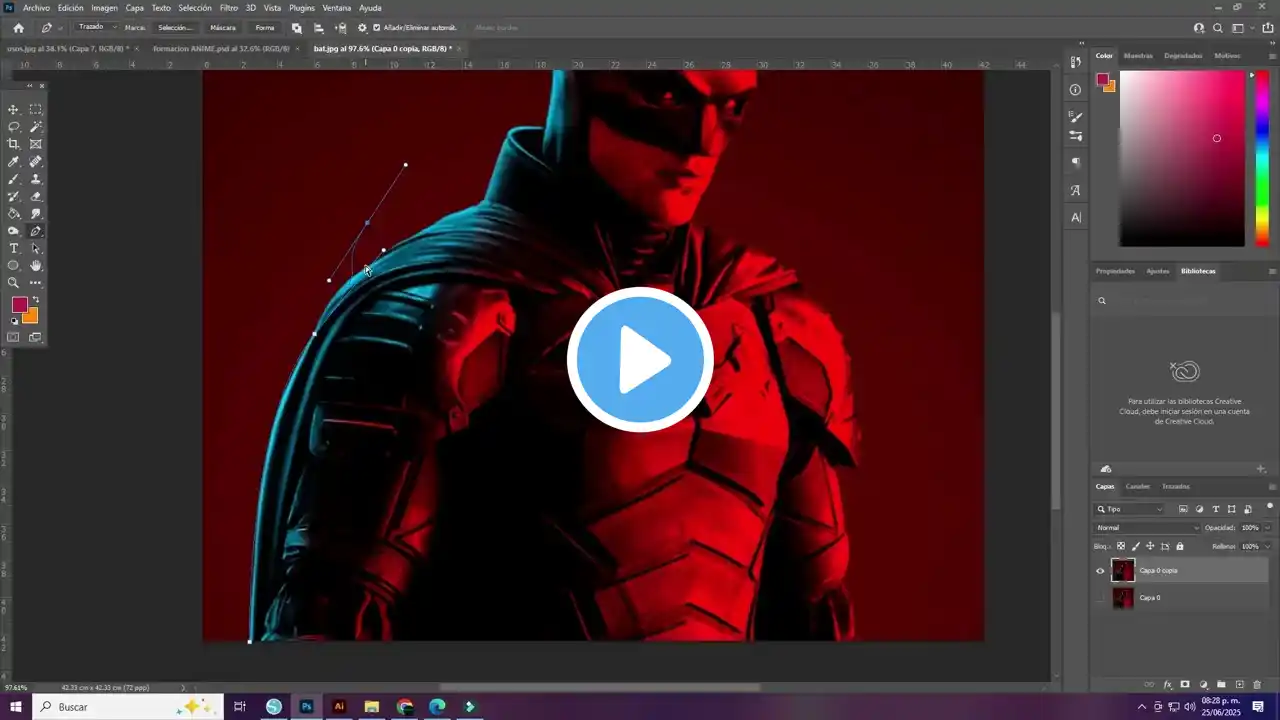
Task: Click the layer style fx icon
Action: (x=1167, y=685)
